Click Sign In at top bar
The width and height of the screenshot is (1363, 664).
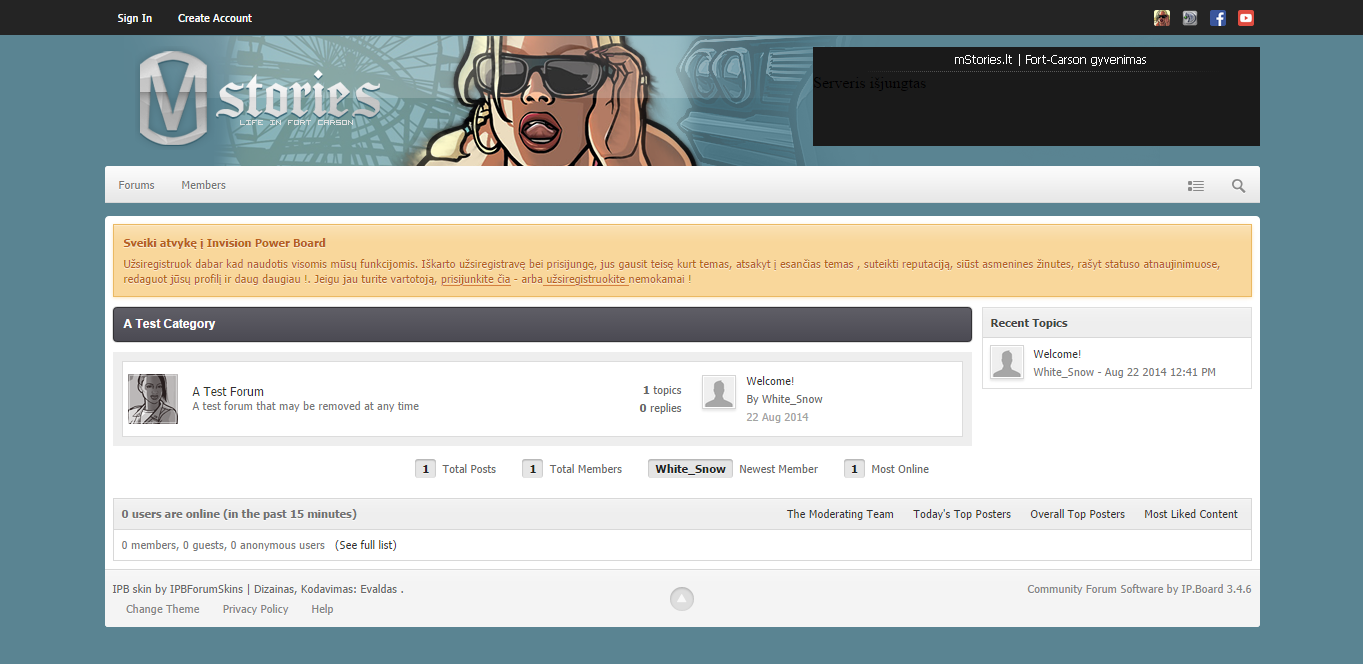135,18
